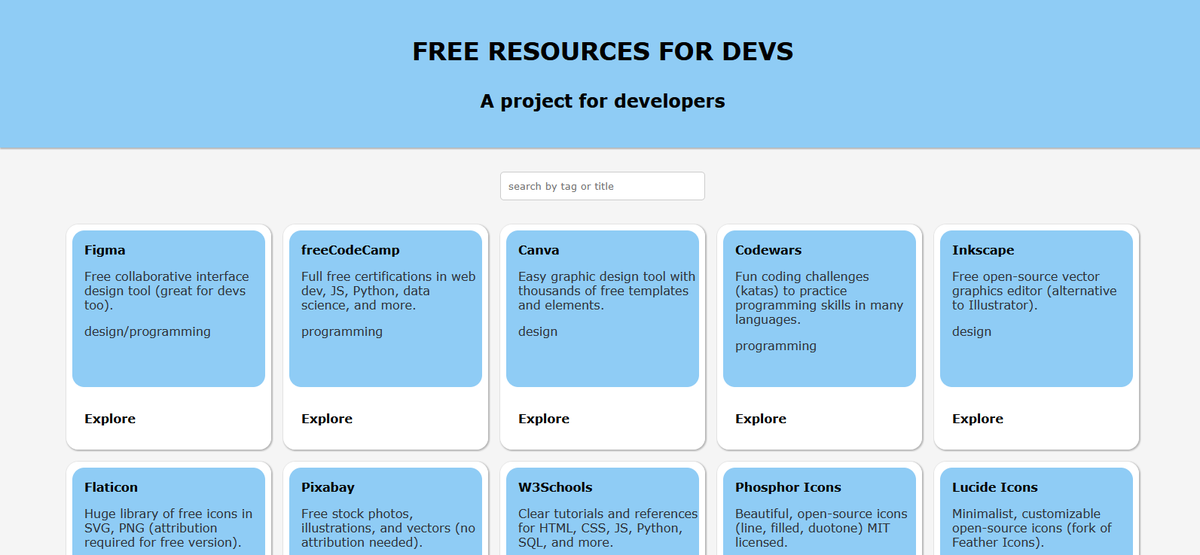The image size is (1200, 555).
Task: Click the design tag on Canva card
Action: tap(538, 331)
